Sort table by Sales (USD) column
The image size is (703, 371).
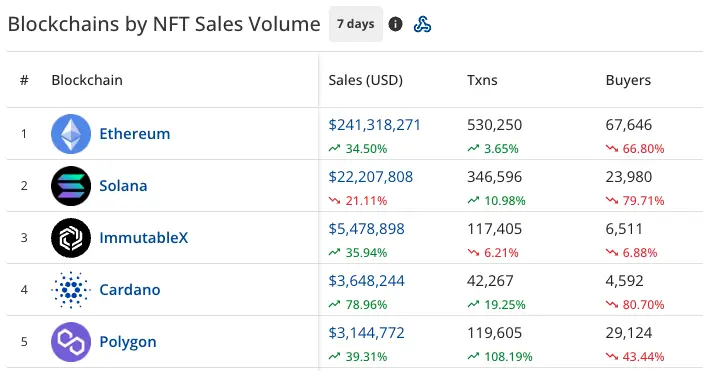pyautogui.click(x=365, y=80)
